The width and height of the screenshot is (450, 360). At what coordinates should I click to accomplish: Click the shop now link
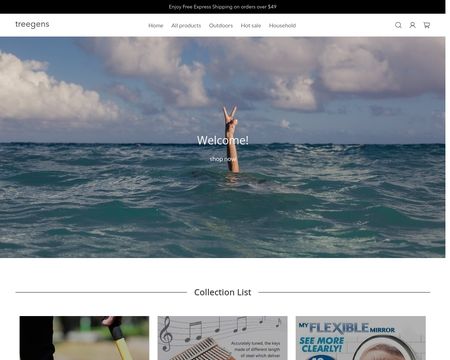223,159
